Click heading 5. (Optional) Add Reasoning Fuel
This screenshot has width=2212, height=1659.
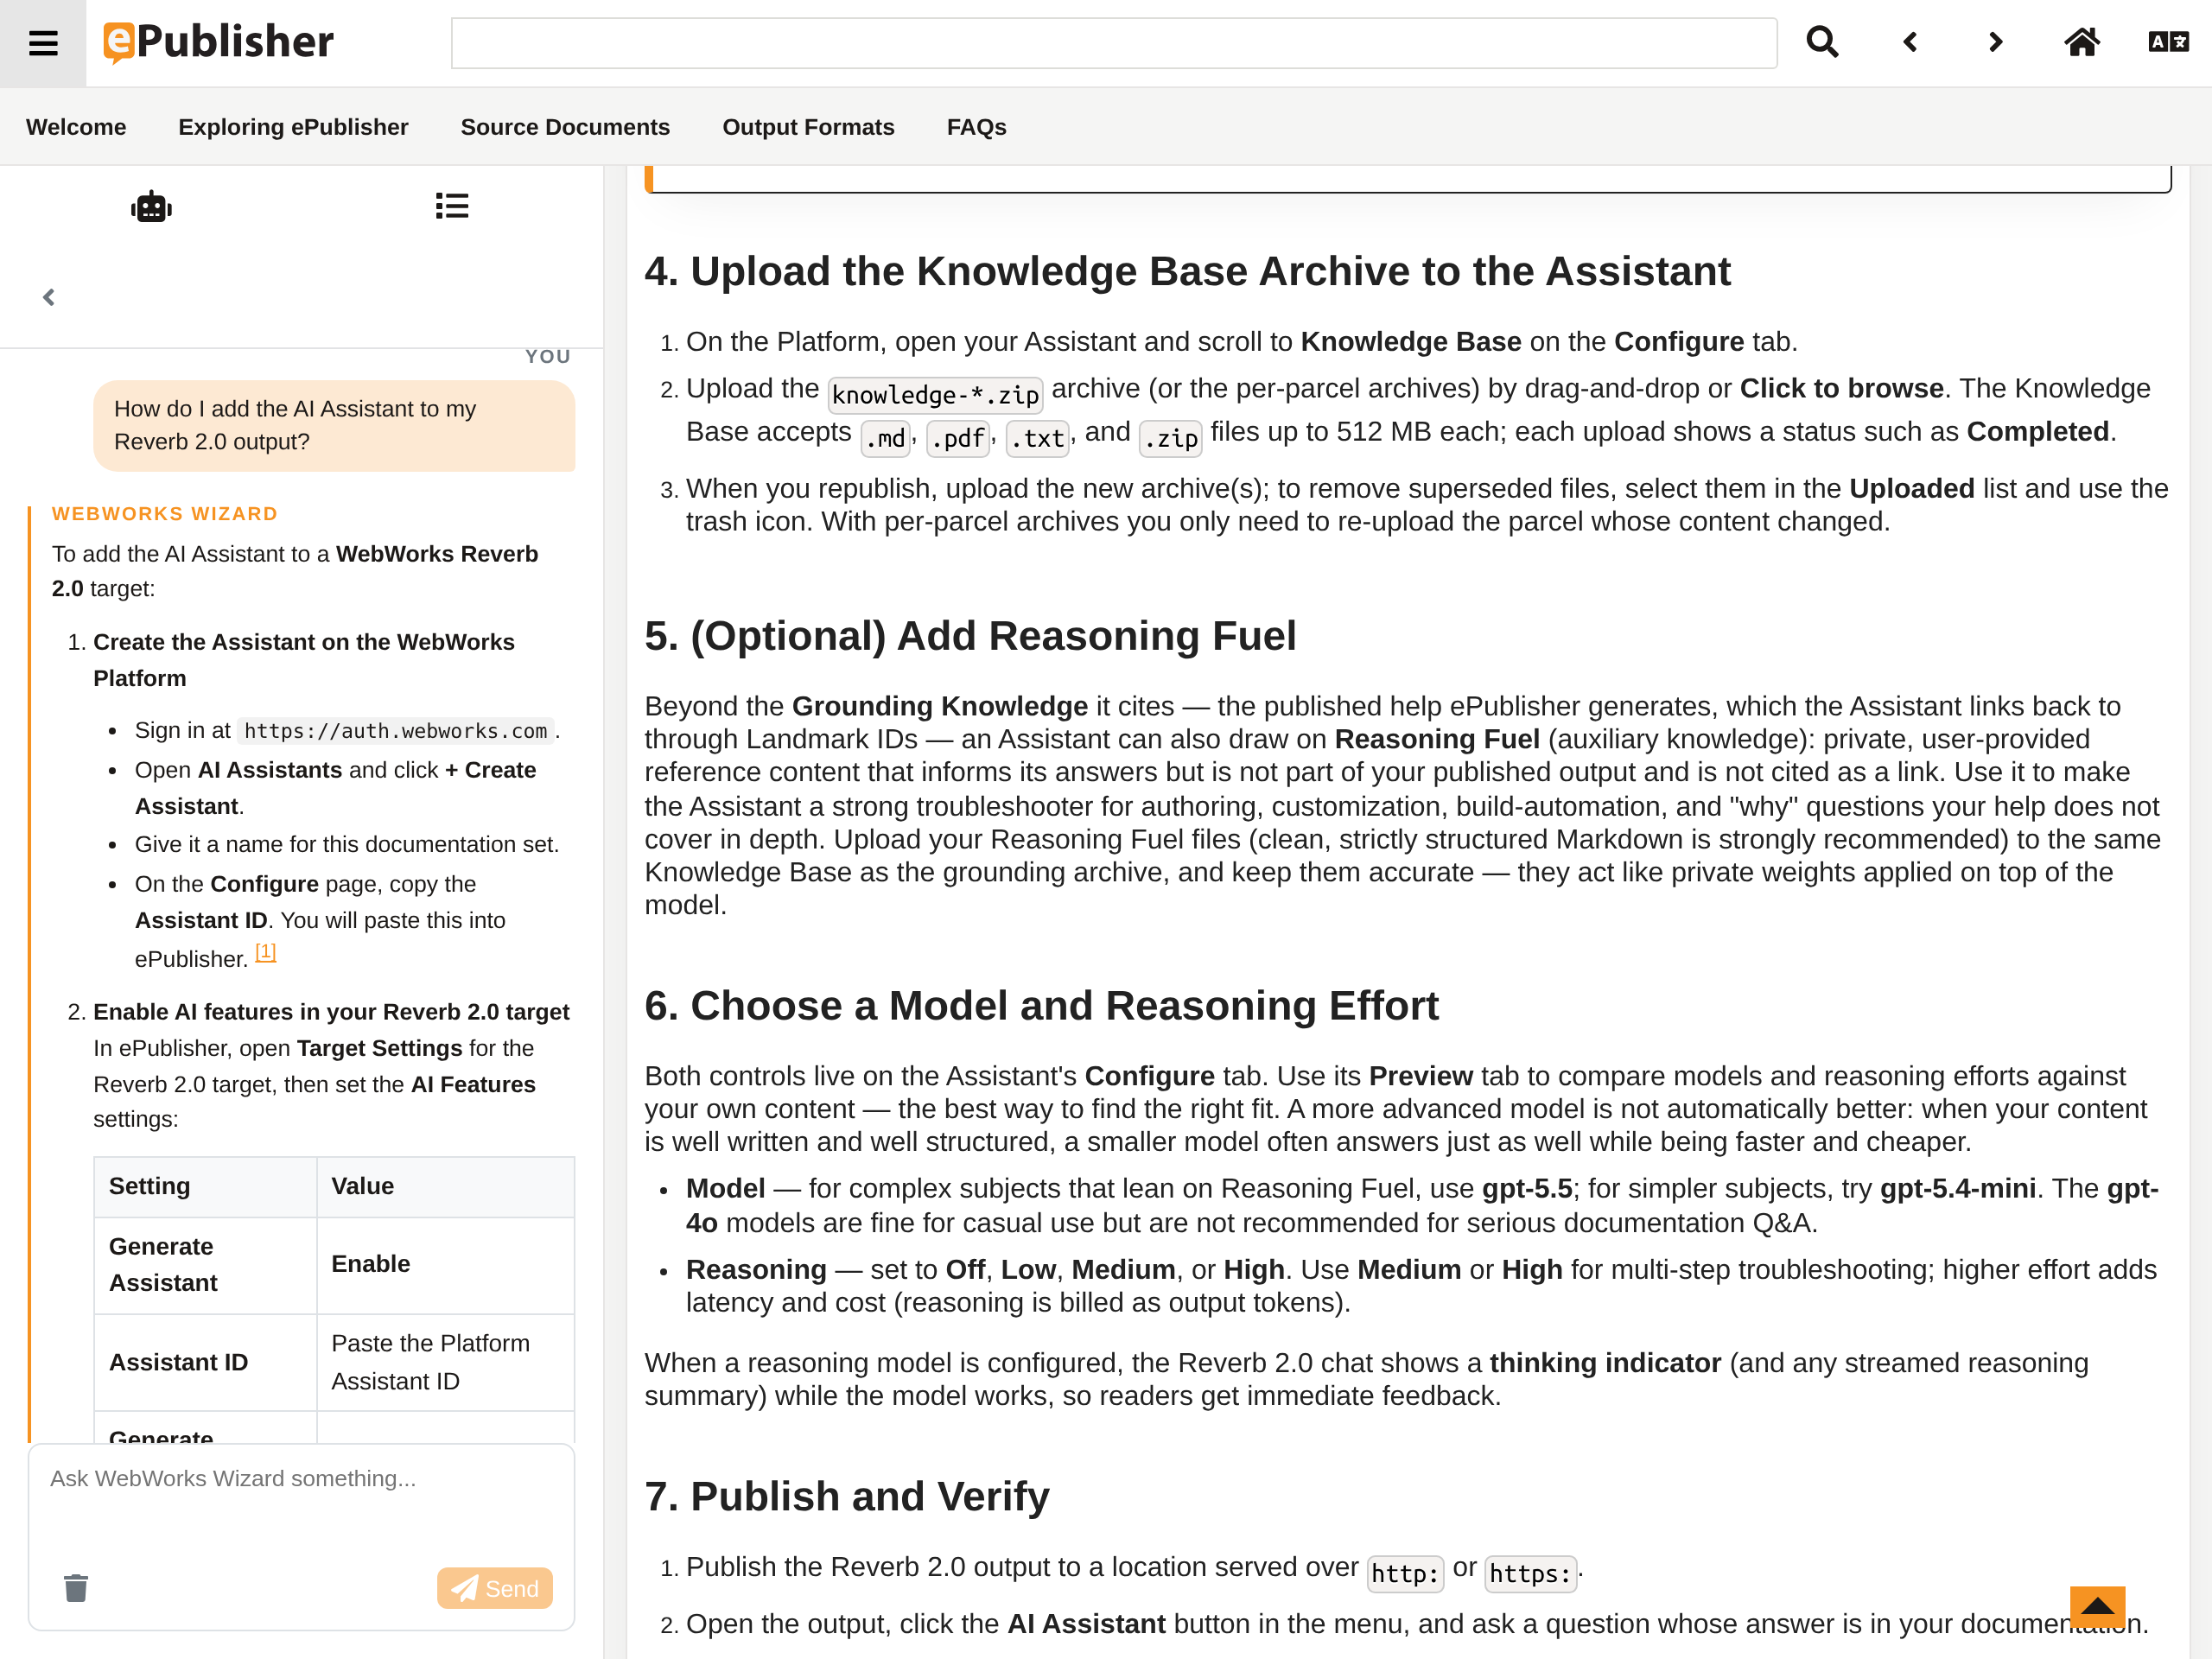pos(970,636)
